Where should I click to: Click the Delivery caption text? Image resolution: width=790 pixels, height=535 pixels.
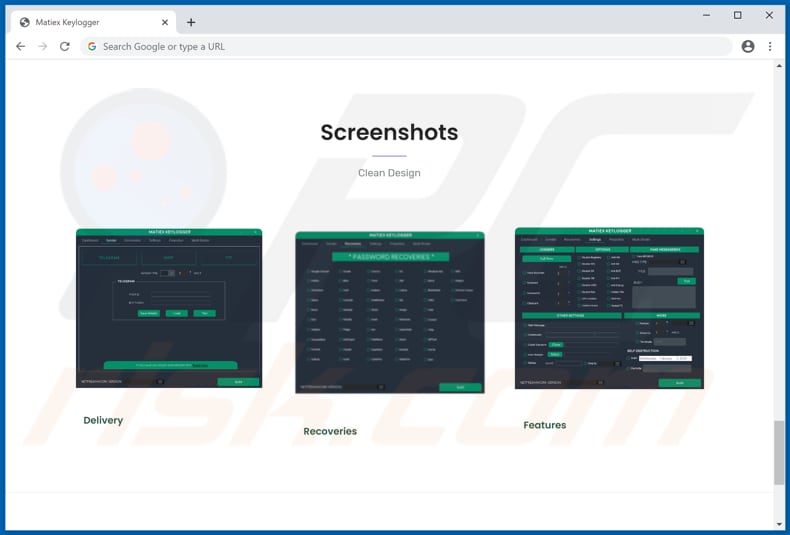click(x=103, y=420)
